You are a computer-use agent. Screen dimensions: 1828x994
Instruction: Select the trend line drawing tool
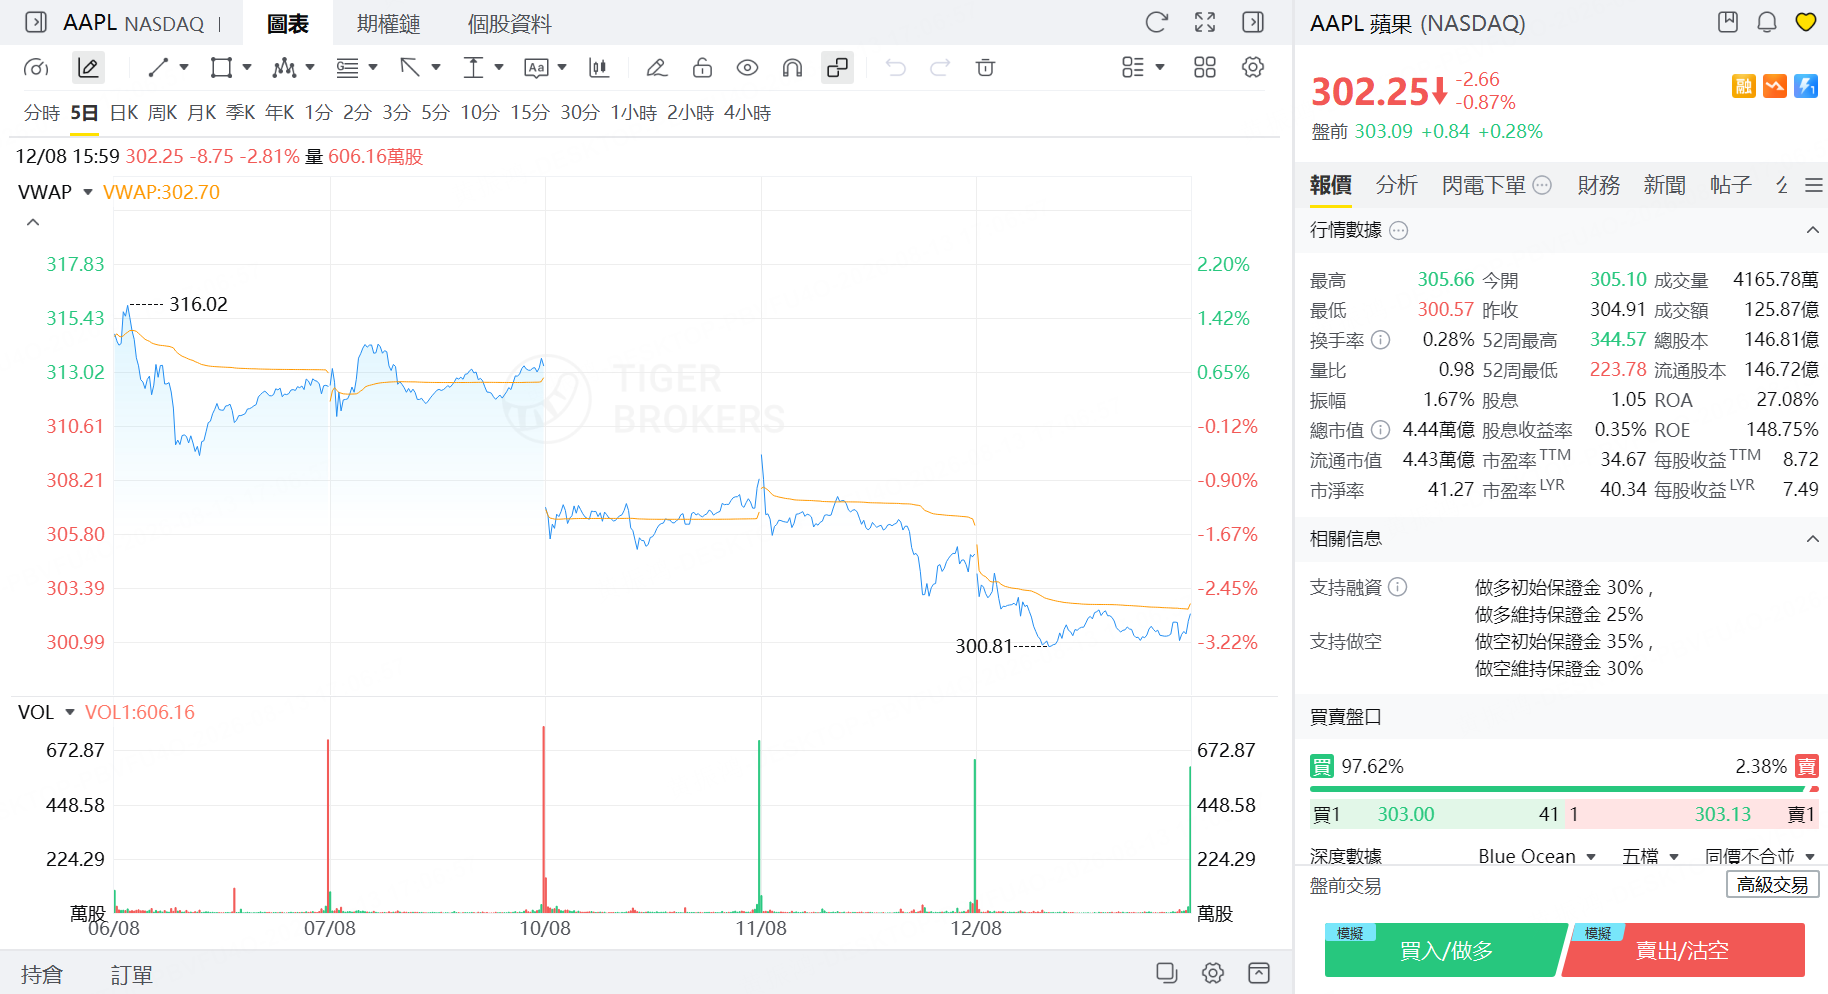point(158,68)
